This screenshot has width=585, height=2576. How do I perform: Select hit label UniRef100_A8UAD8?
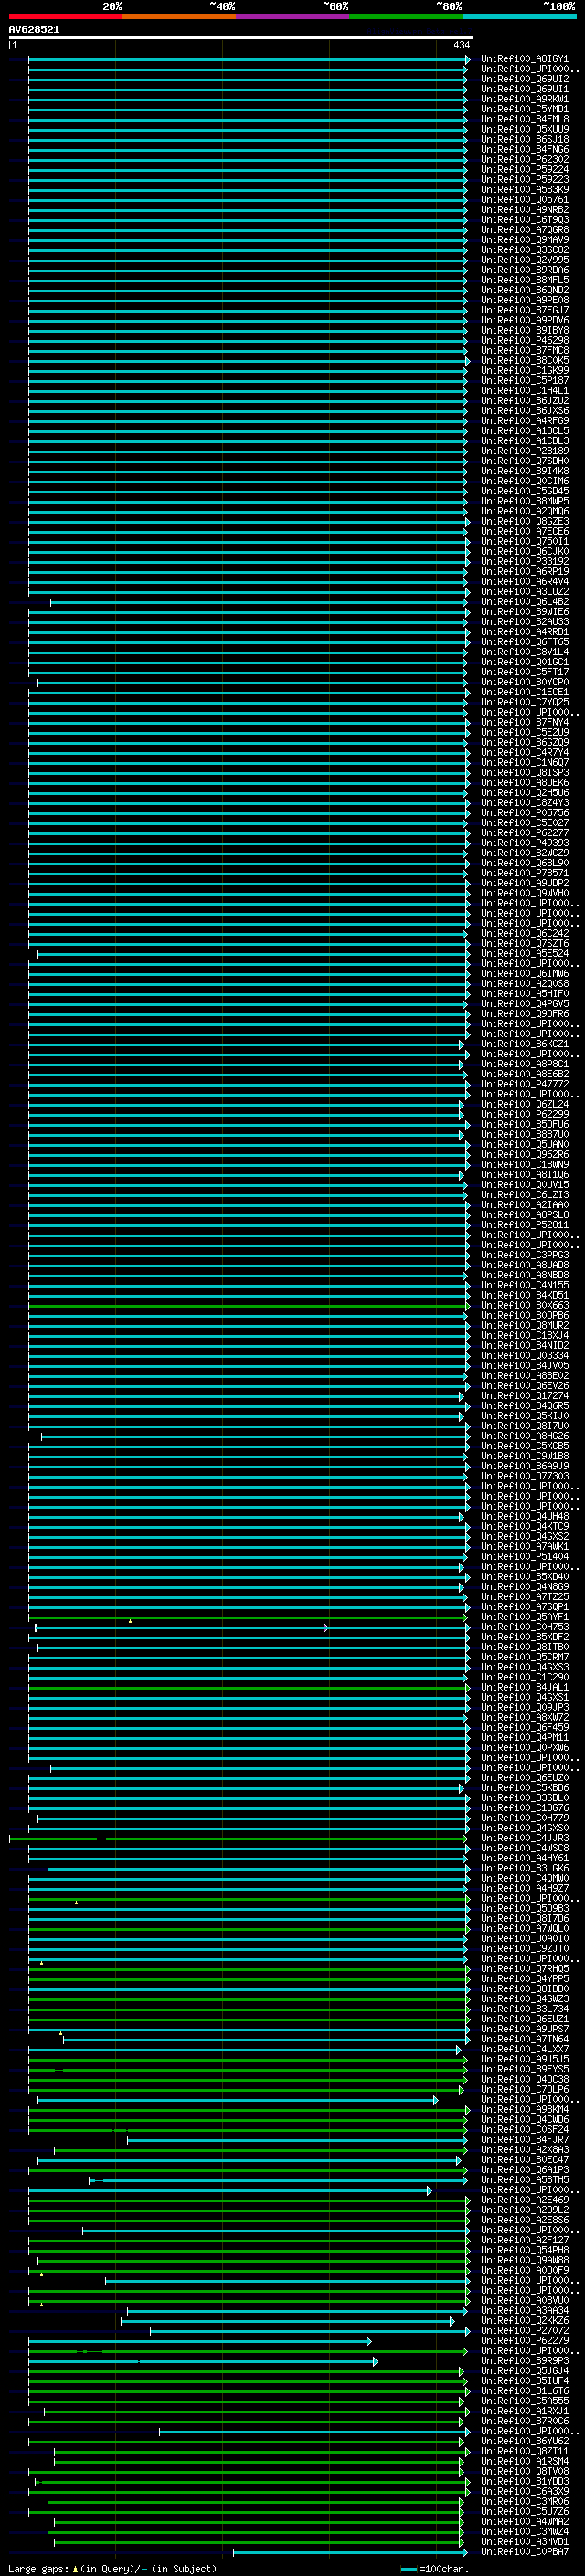pos(524,1265)
